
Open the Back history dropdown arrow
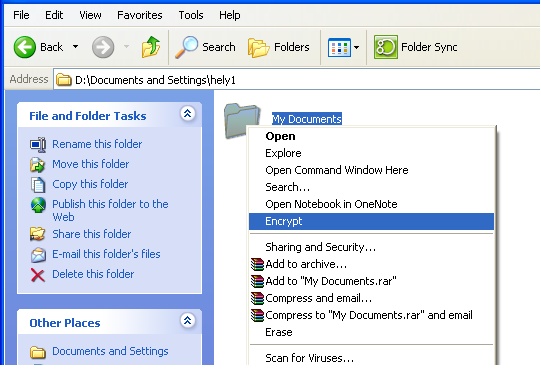pos(75,47)
